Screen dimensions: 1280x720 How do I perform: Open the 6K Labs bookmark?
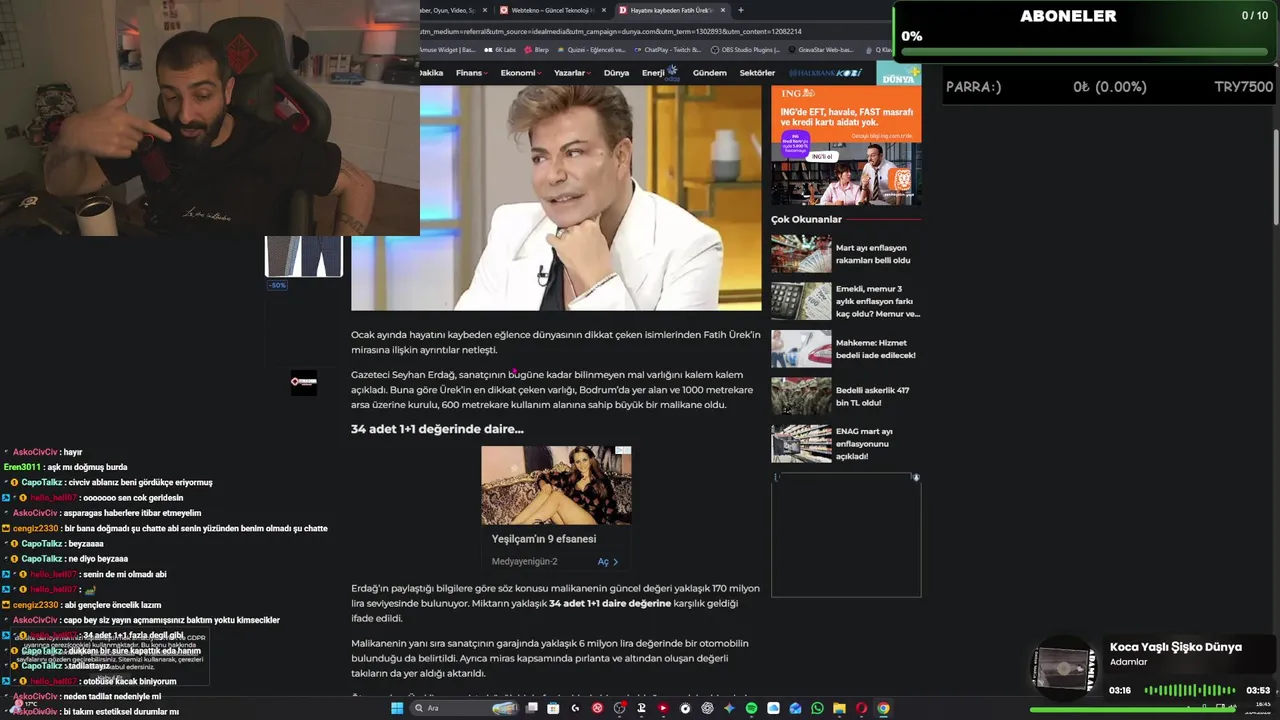click(x=502, y=49)
